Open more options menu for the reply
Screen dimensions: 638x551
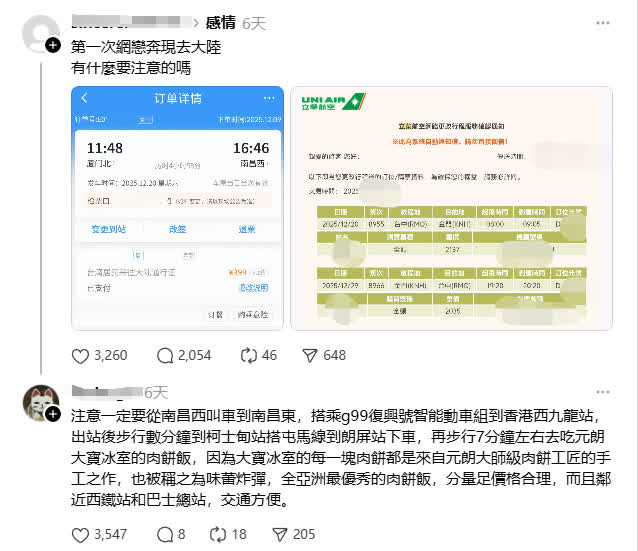(x=603, y=392)
